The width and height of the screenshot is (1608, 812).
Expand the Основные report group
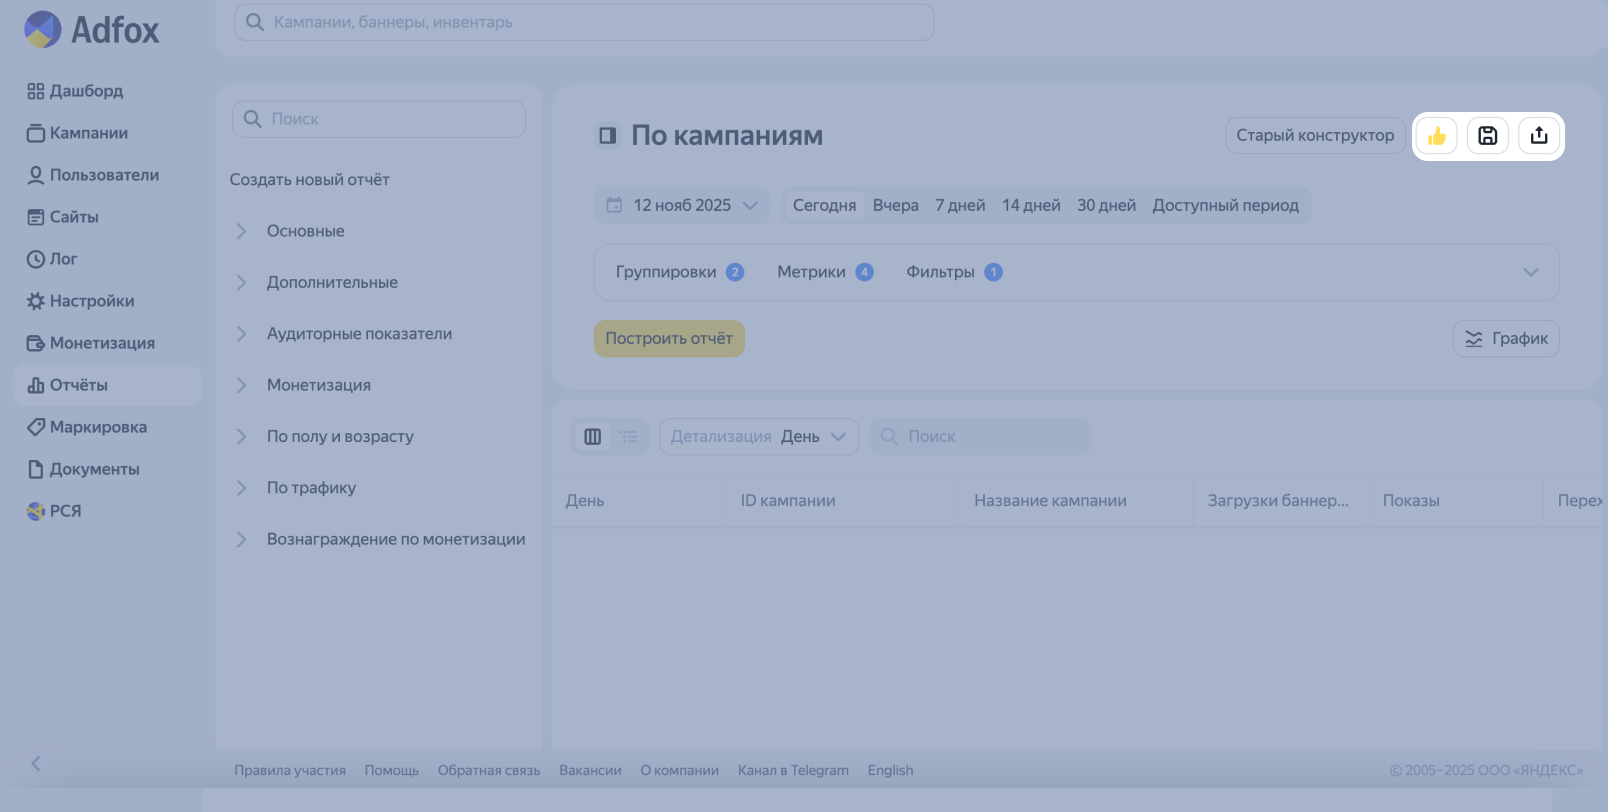point(241,231)
